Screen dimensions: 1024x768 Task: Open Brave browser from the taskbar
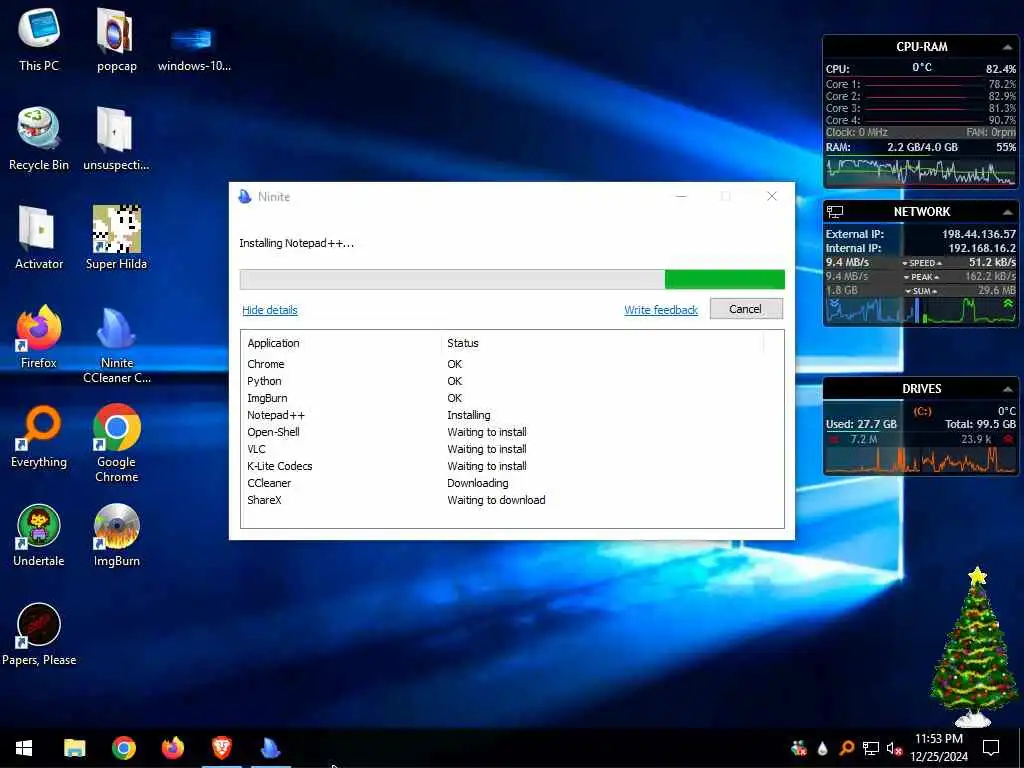[x=221, y=748]
